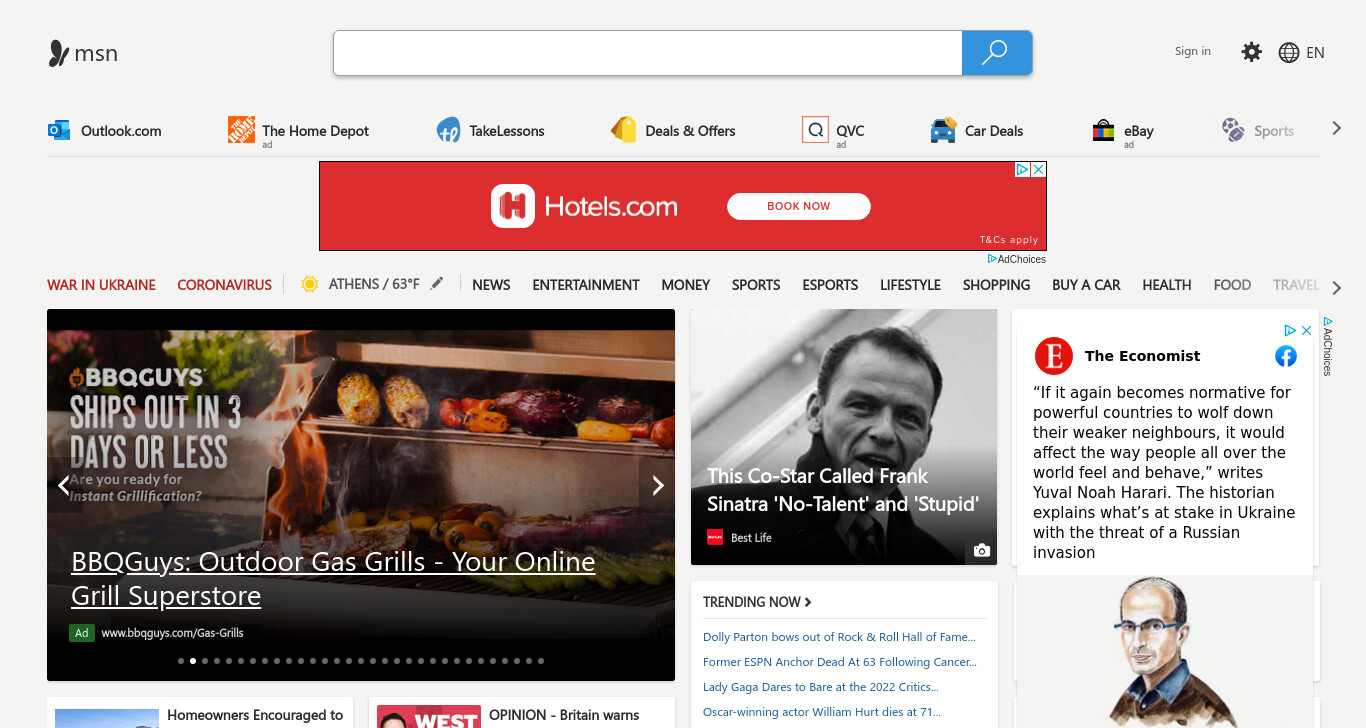Click the MSN butterfly logo
The image size is (1366, 728).
[x=59, y=53]
